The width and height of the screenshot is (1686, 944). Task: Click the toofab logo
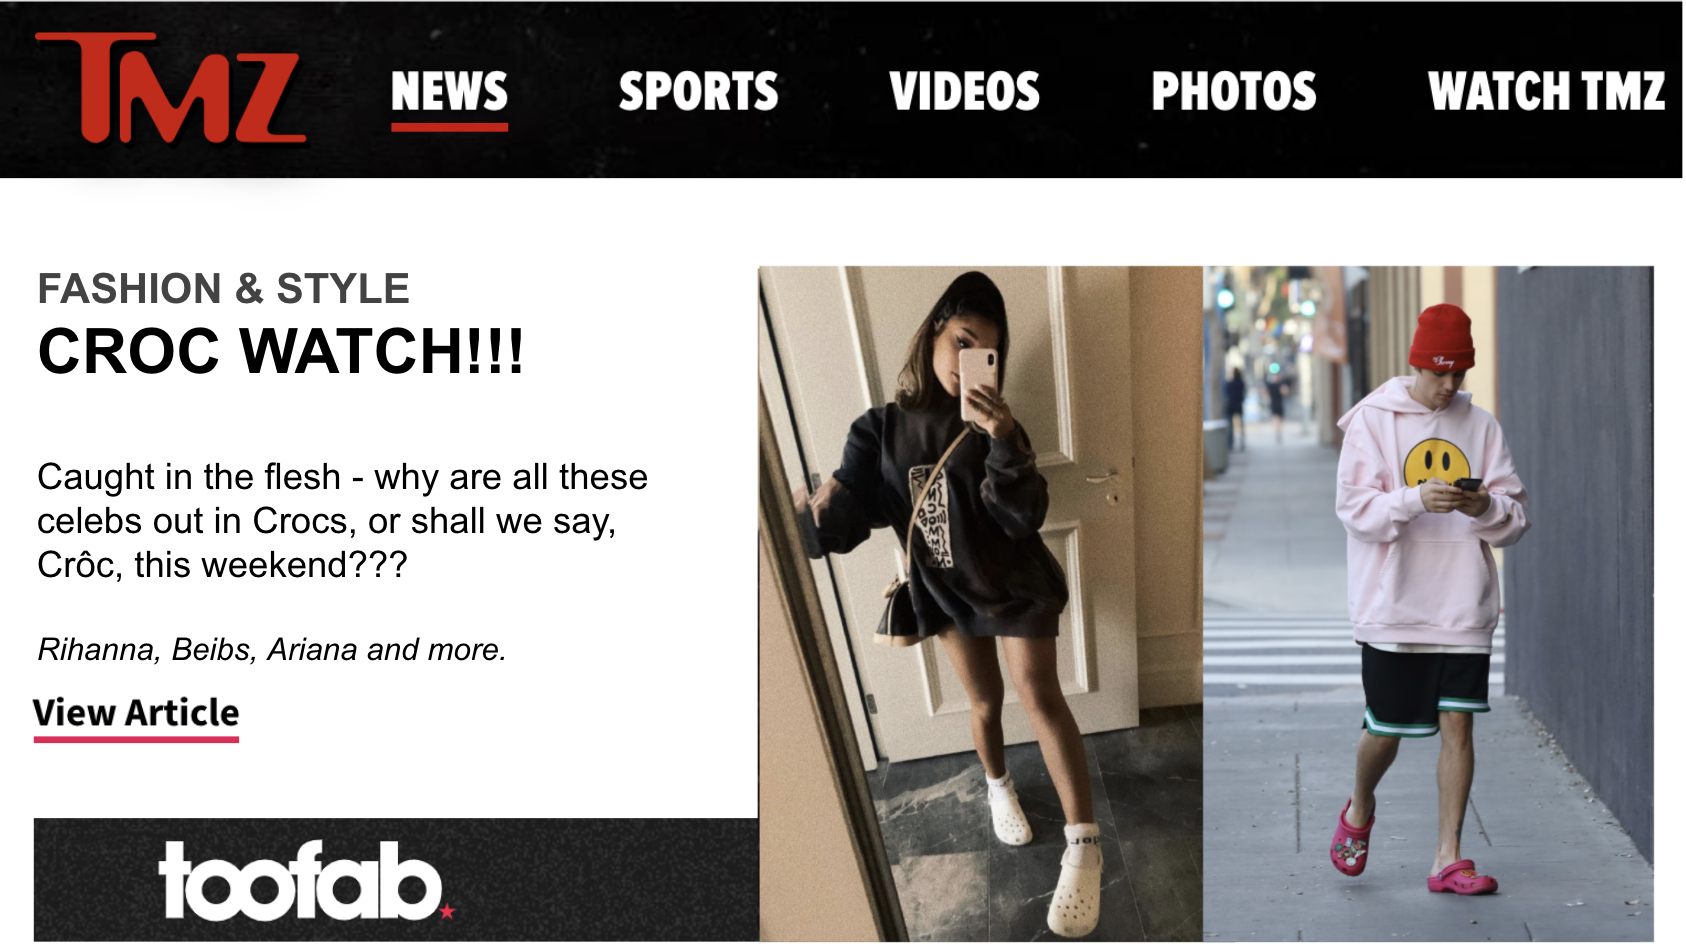tap(300, 881)
